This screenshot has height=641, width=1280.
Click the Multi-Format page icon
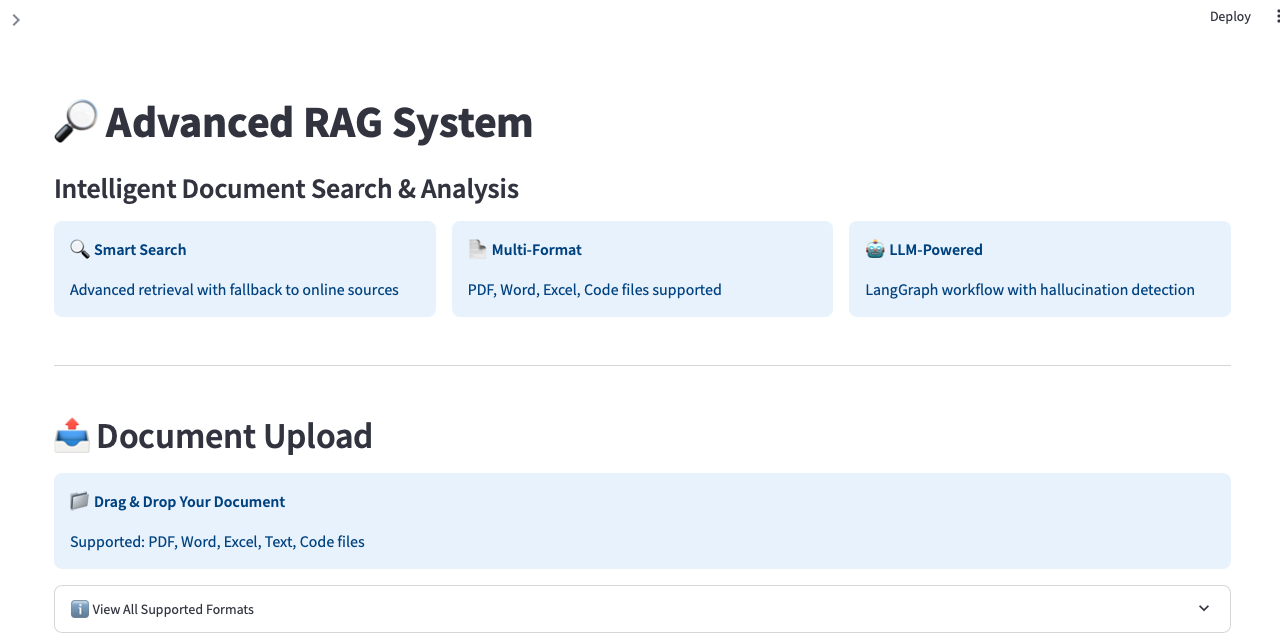pyautogui.click(x=476, y=249)
